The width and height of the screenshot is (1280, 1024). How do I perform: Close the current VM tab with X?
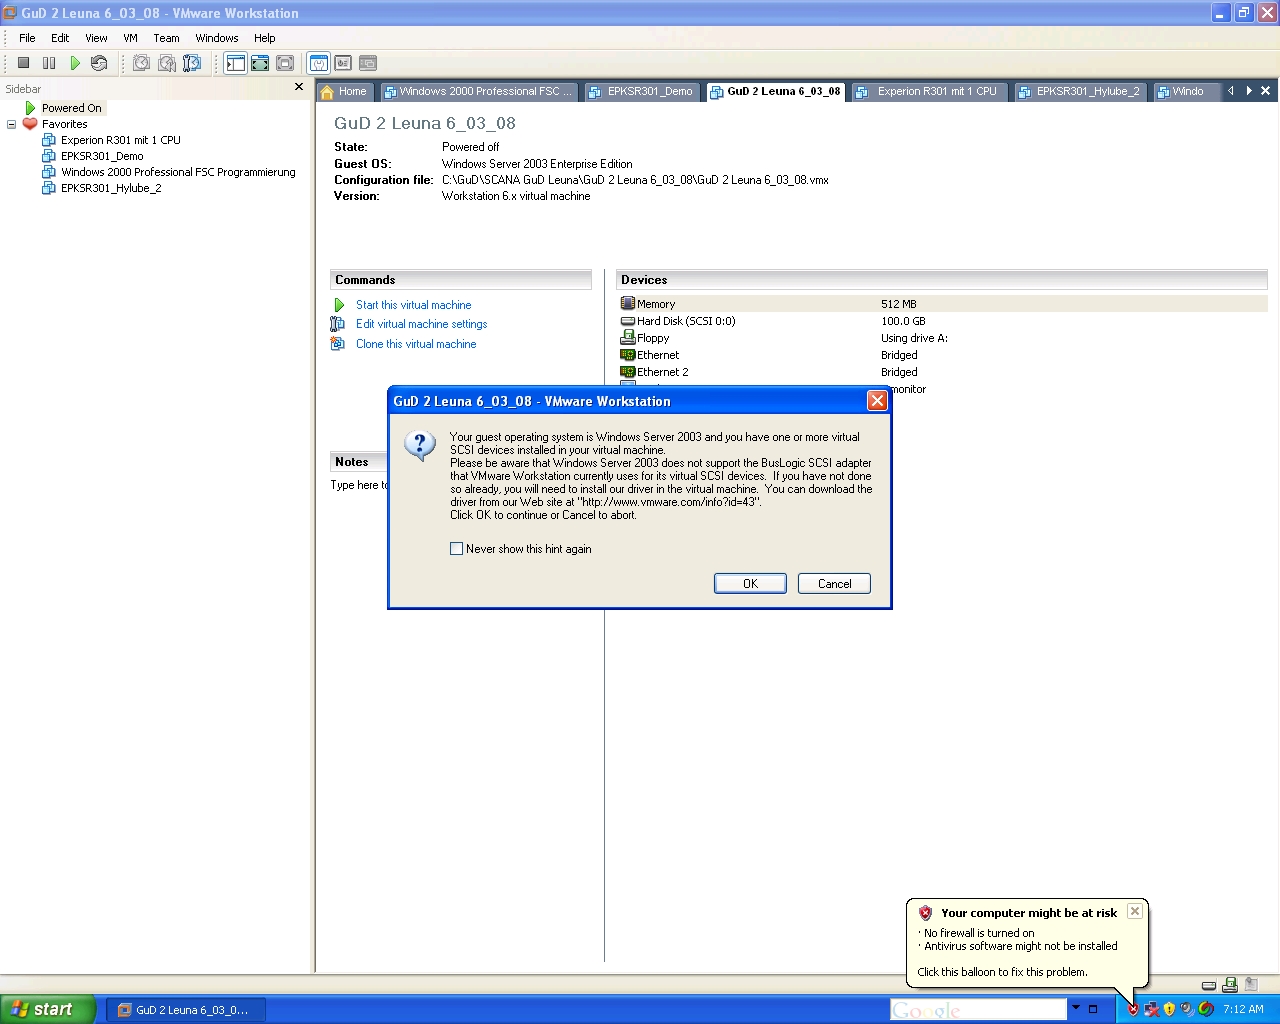(x=1265, y=91)
